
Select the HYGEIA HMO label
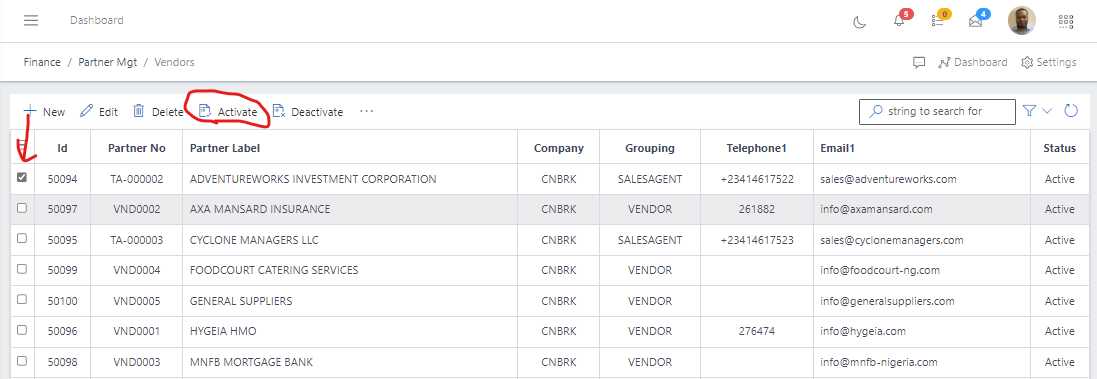pos(224,331)
